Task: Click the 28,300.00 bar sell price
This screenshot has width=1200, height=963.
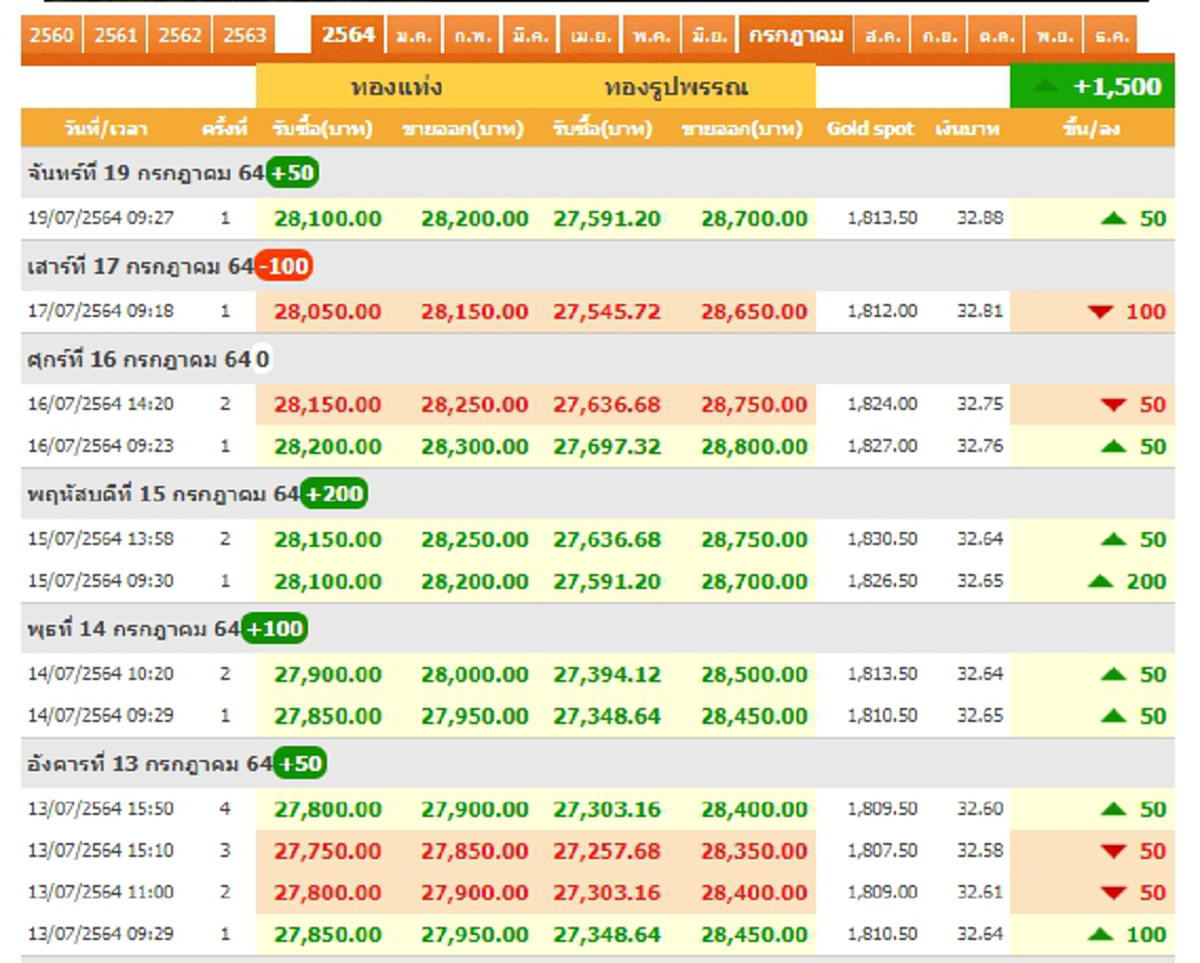Action: click(x=474, y=446)
